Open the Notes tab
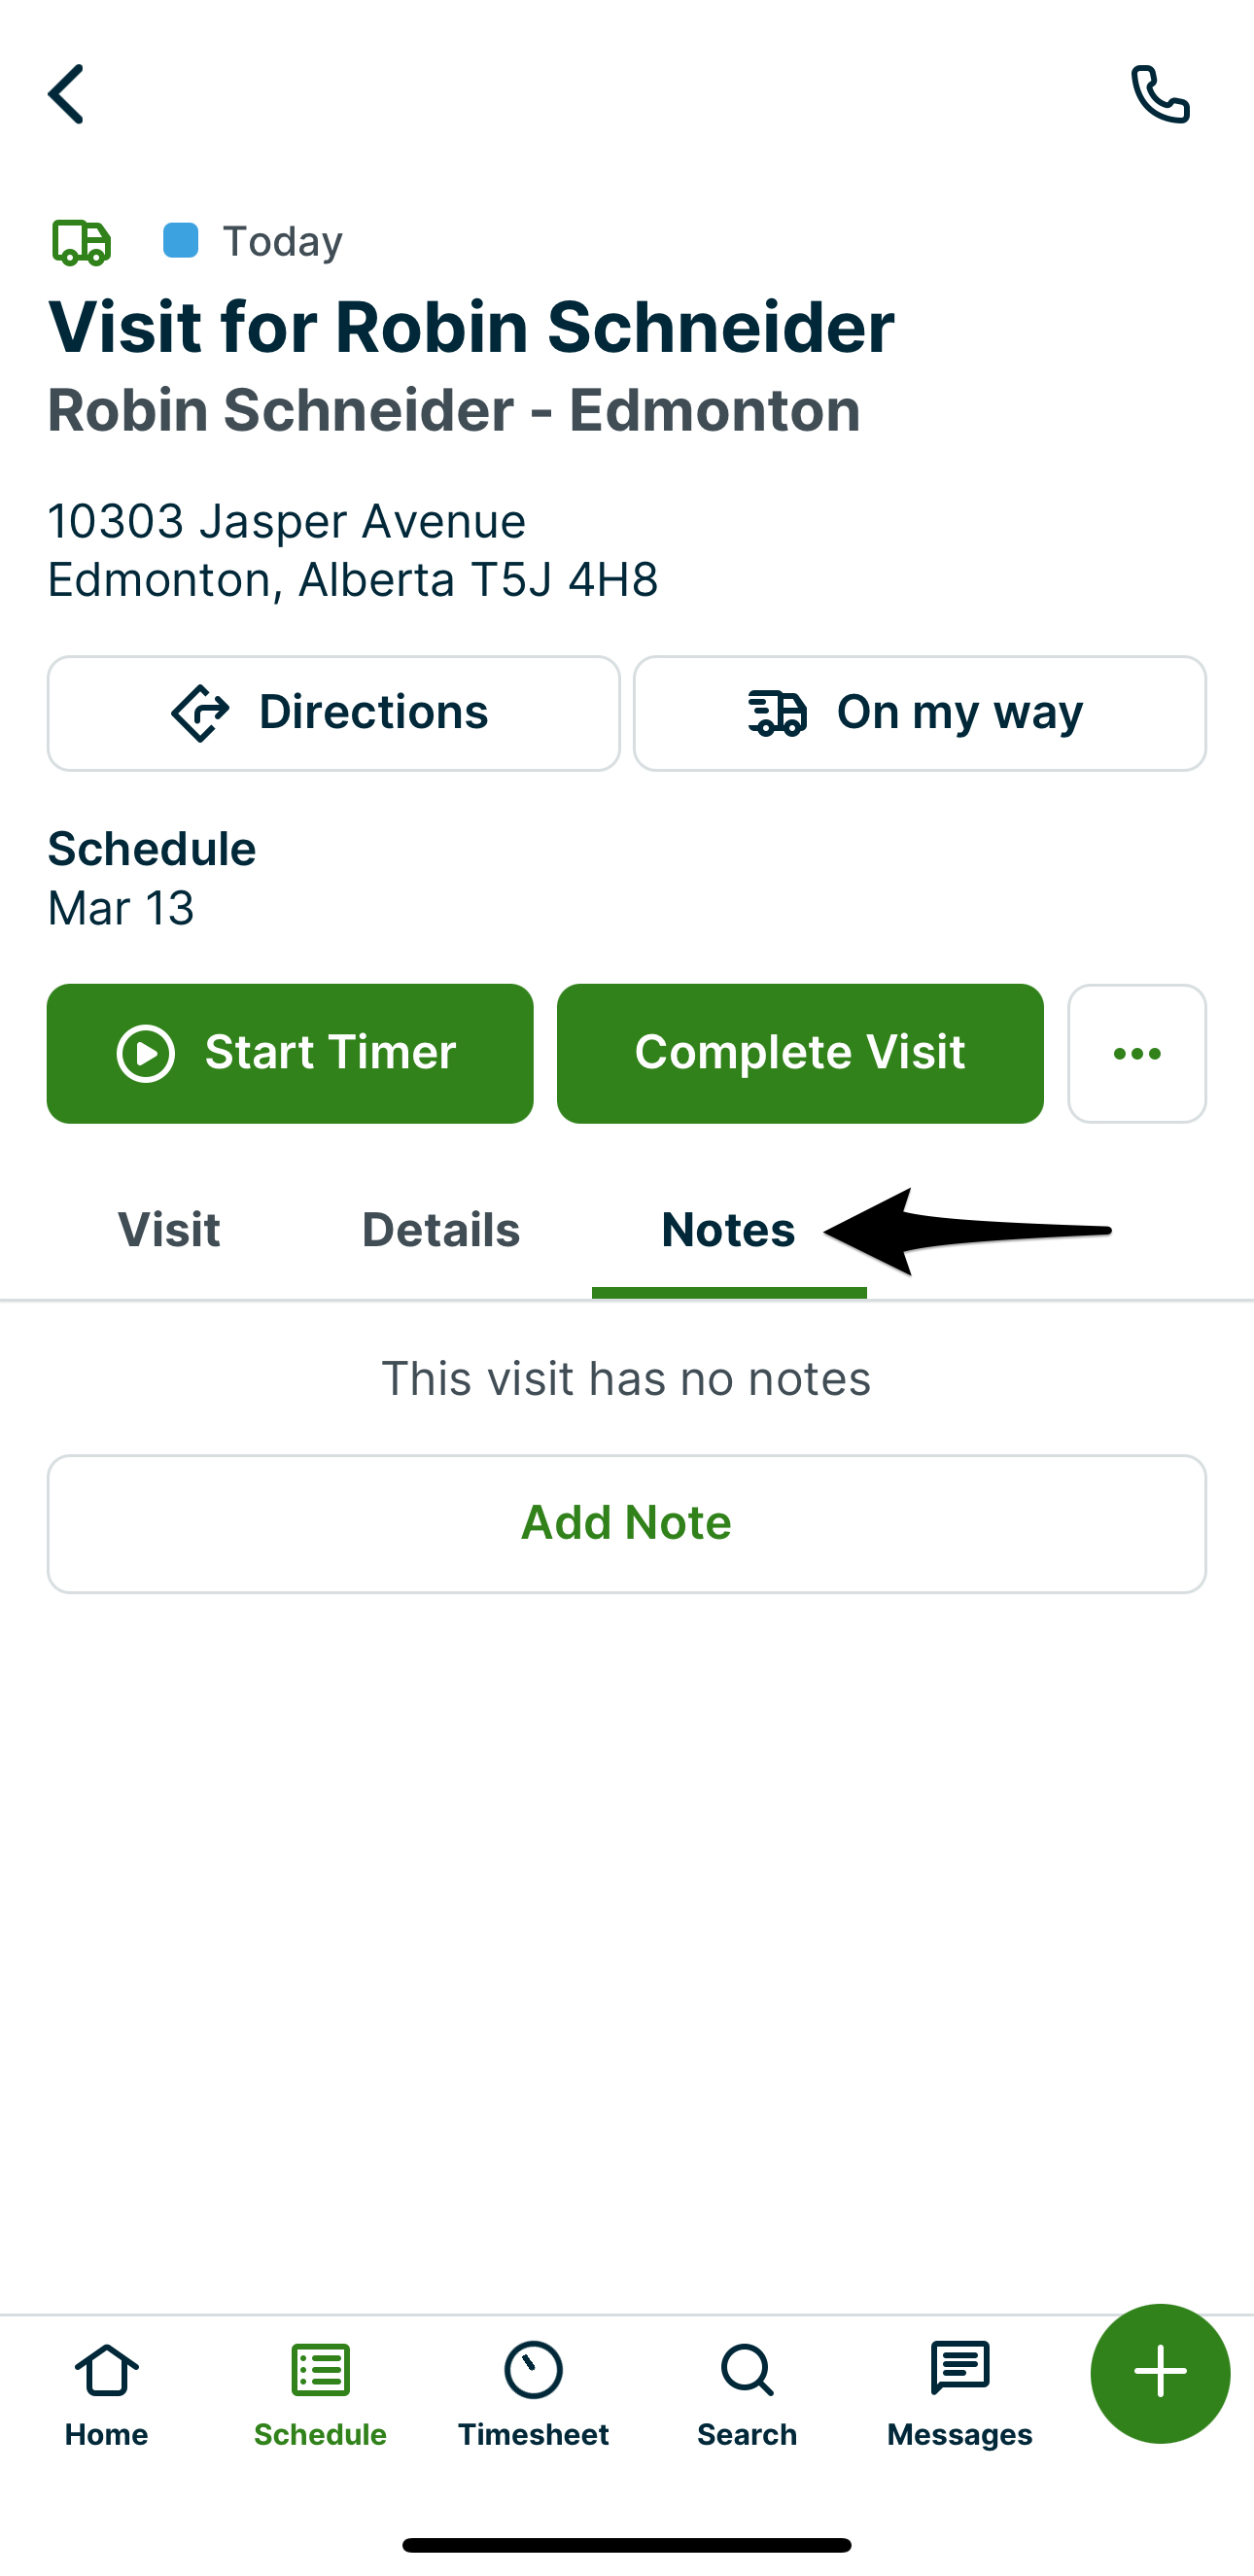The height and width of the screenshot is (2576, 1254). pos(728,1229)
